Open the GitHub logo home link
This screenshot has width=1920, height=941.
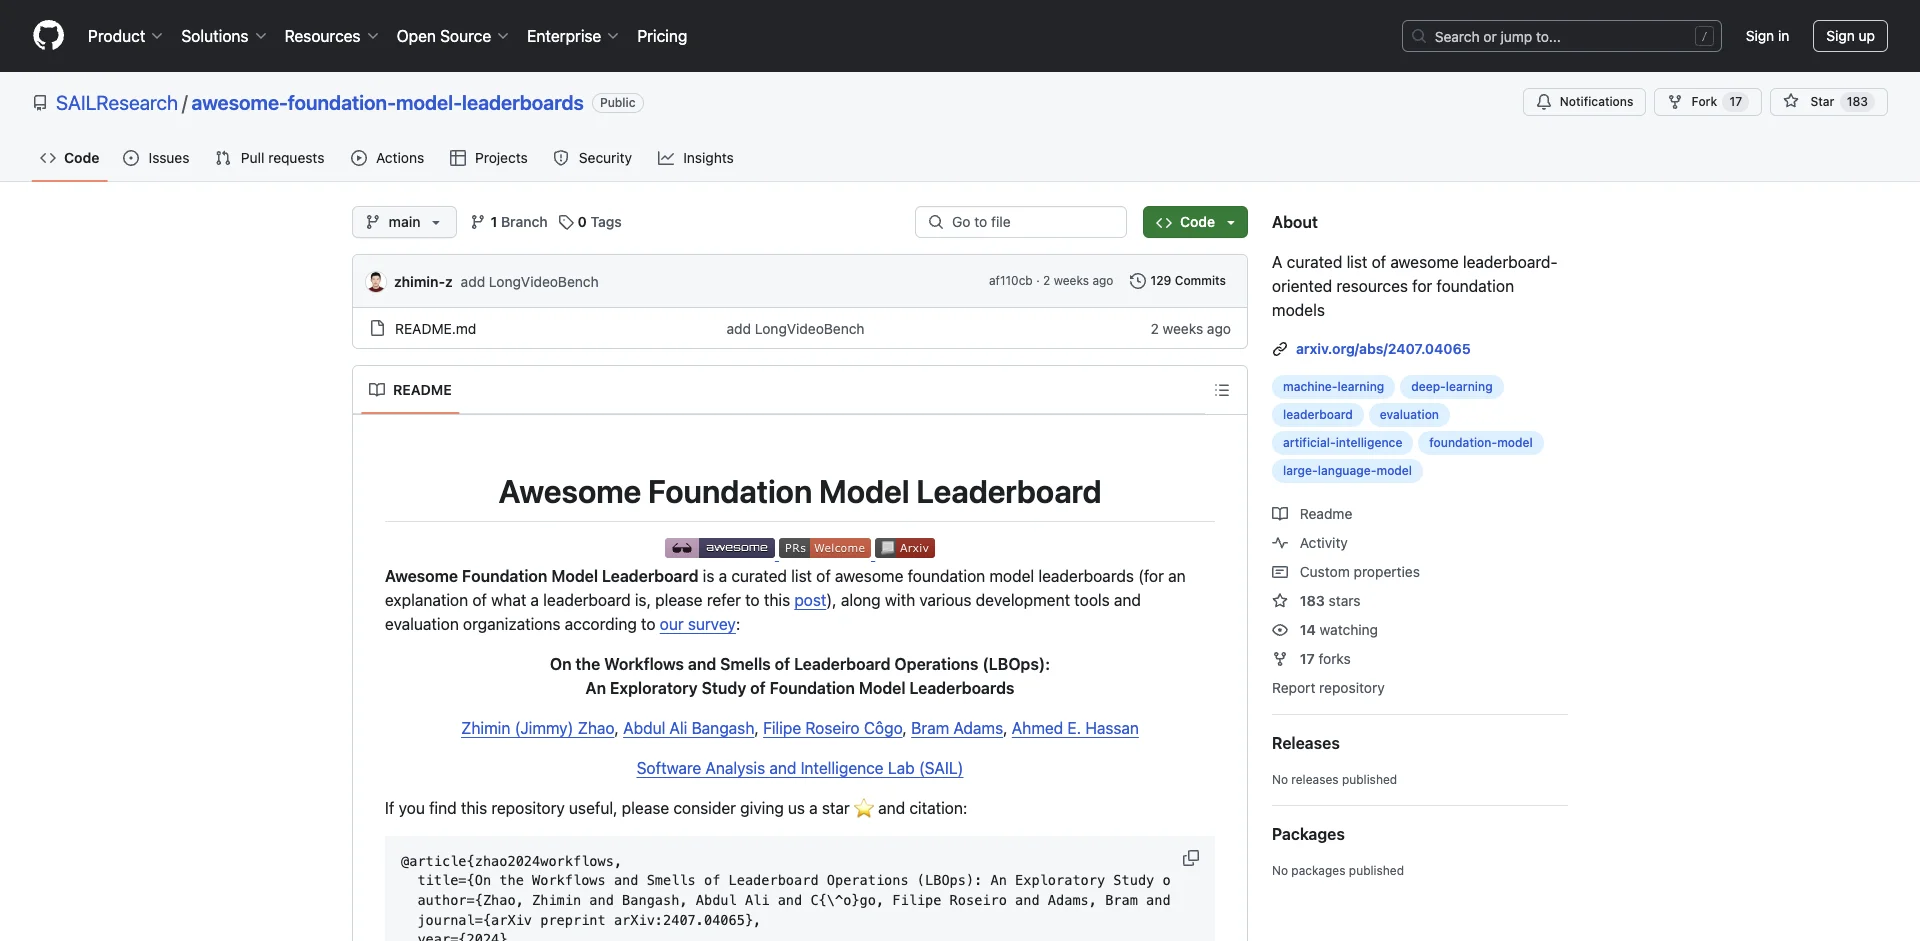point(48,36)
